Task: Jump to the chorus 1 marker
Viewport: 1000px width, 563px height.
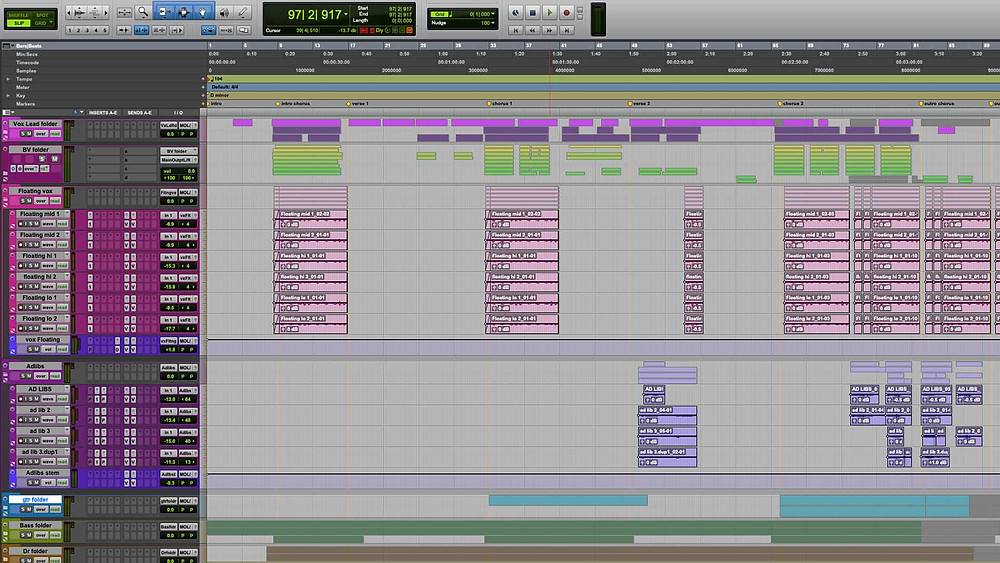Action: click(x=499, y=103)
